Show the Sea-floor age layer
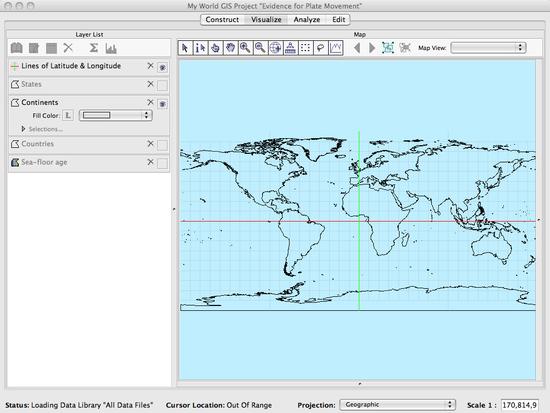550x413 pixels. pos(162,163)
